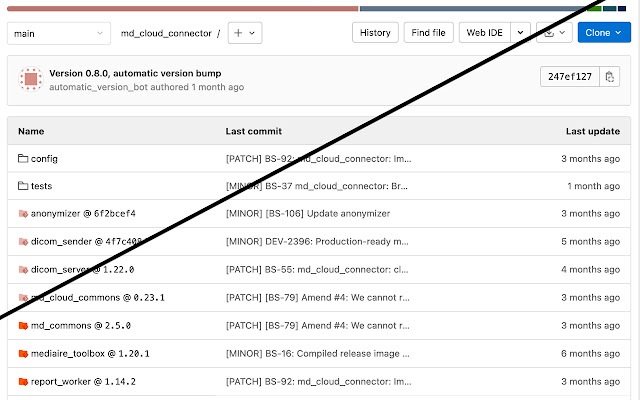Click the green segment of language bar

(594, 9)
